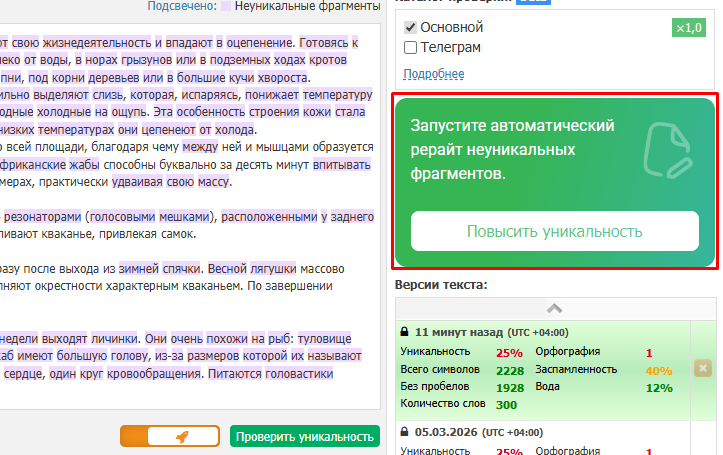Click the rocket icon in the orange switch
Screen dimensions: 723x455
(x=182, y=436)
